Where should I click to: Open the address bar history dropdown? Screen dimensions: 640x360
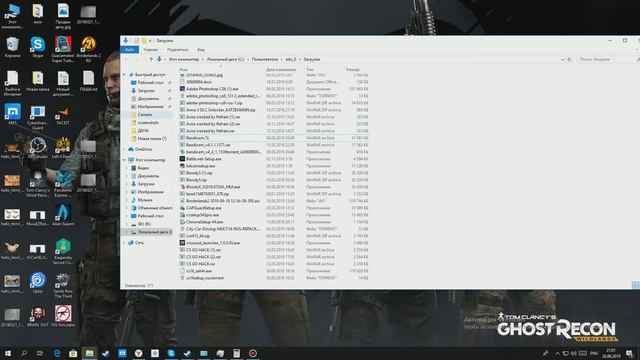tap(562, 60)
